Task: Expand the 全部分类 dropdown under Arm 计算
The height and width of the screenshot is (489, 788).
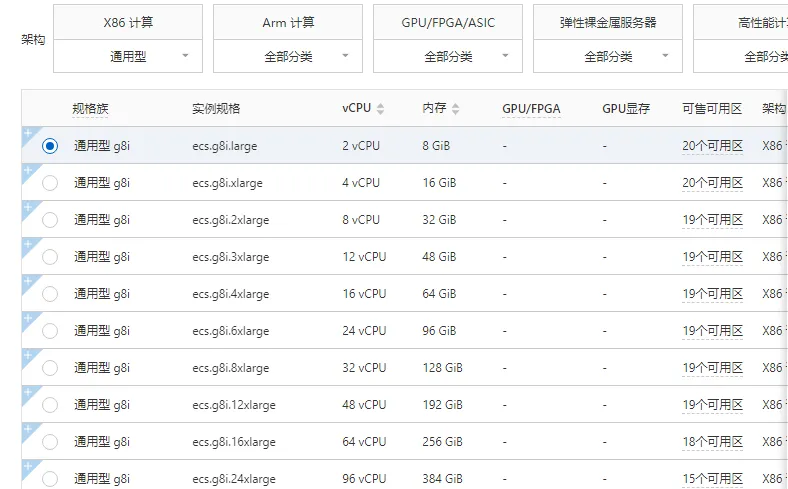Action: 288,57
